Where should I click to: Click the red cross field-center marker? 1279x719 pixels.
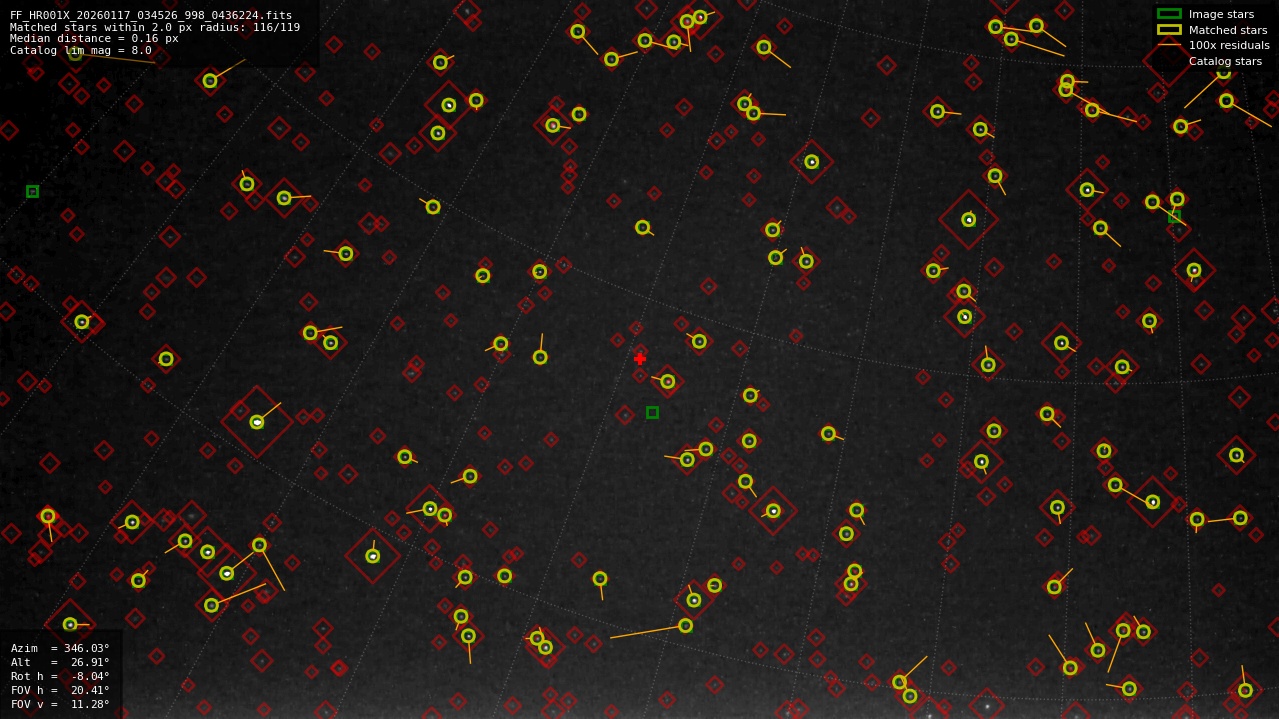(640, 358)
